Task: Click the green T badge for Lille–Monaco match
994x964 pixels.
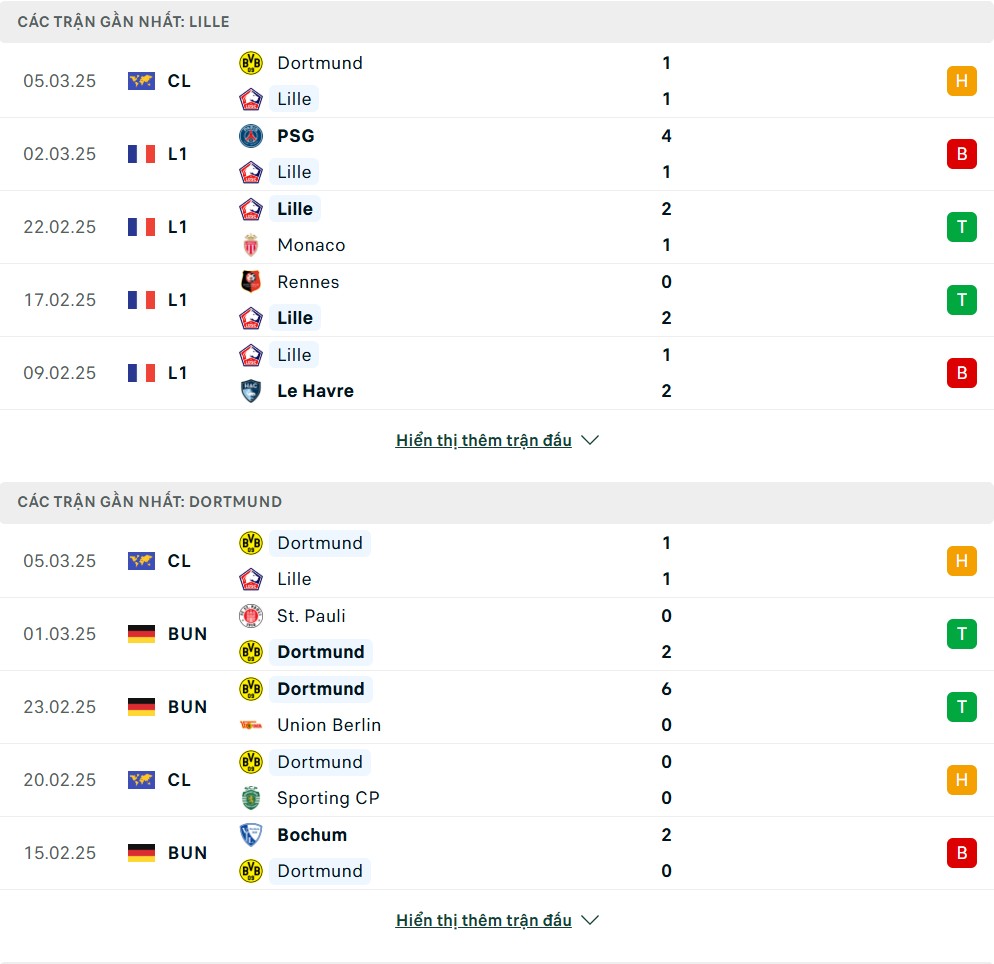Action: point(962,226)
